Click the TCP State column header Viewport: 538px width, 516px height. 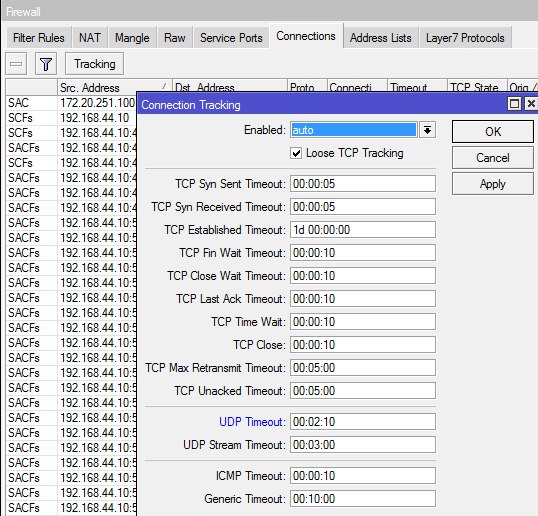(x=477, y=86)
